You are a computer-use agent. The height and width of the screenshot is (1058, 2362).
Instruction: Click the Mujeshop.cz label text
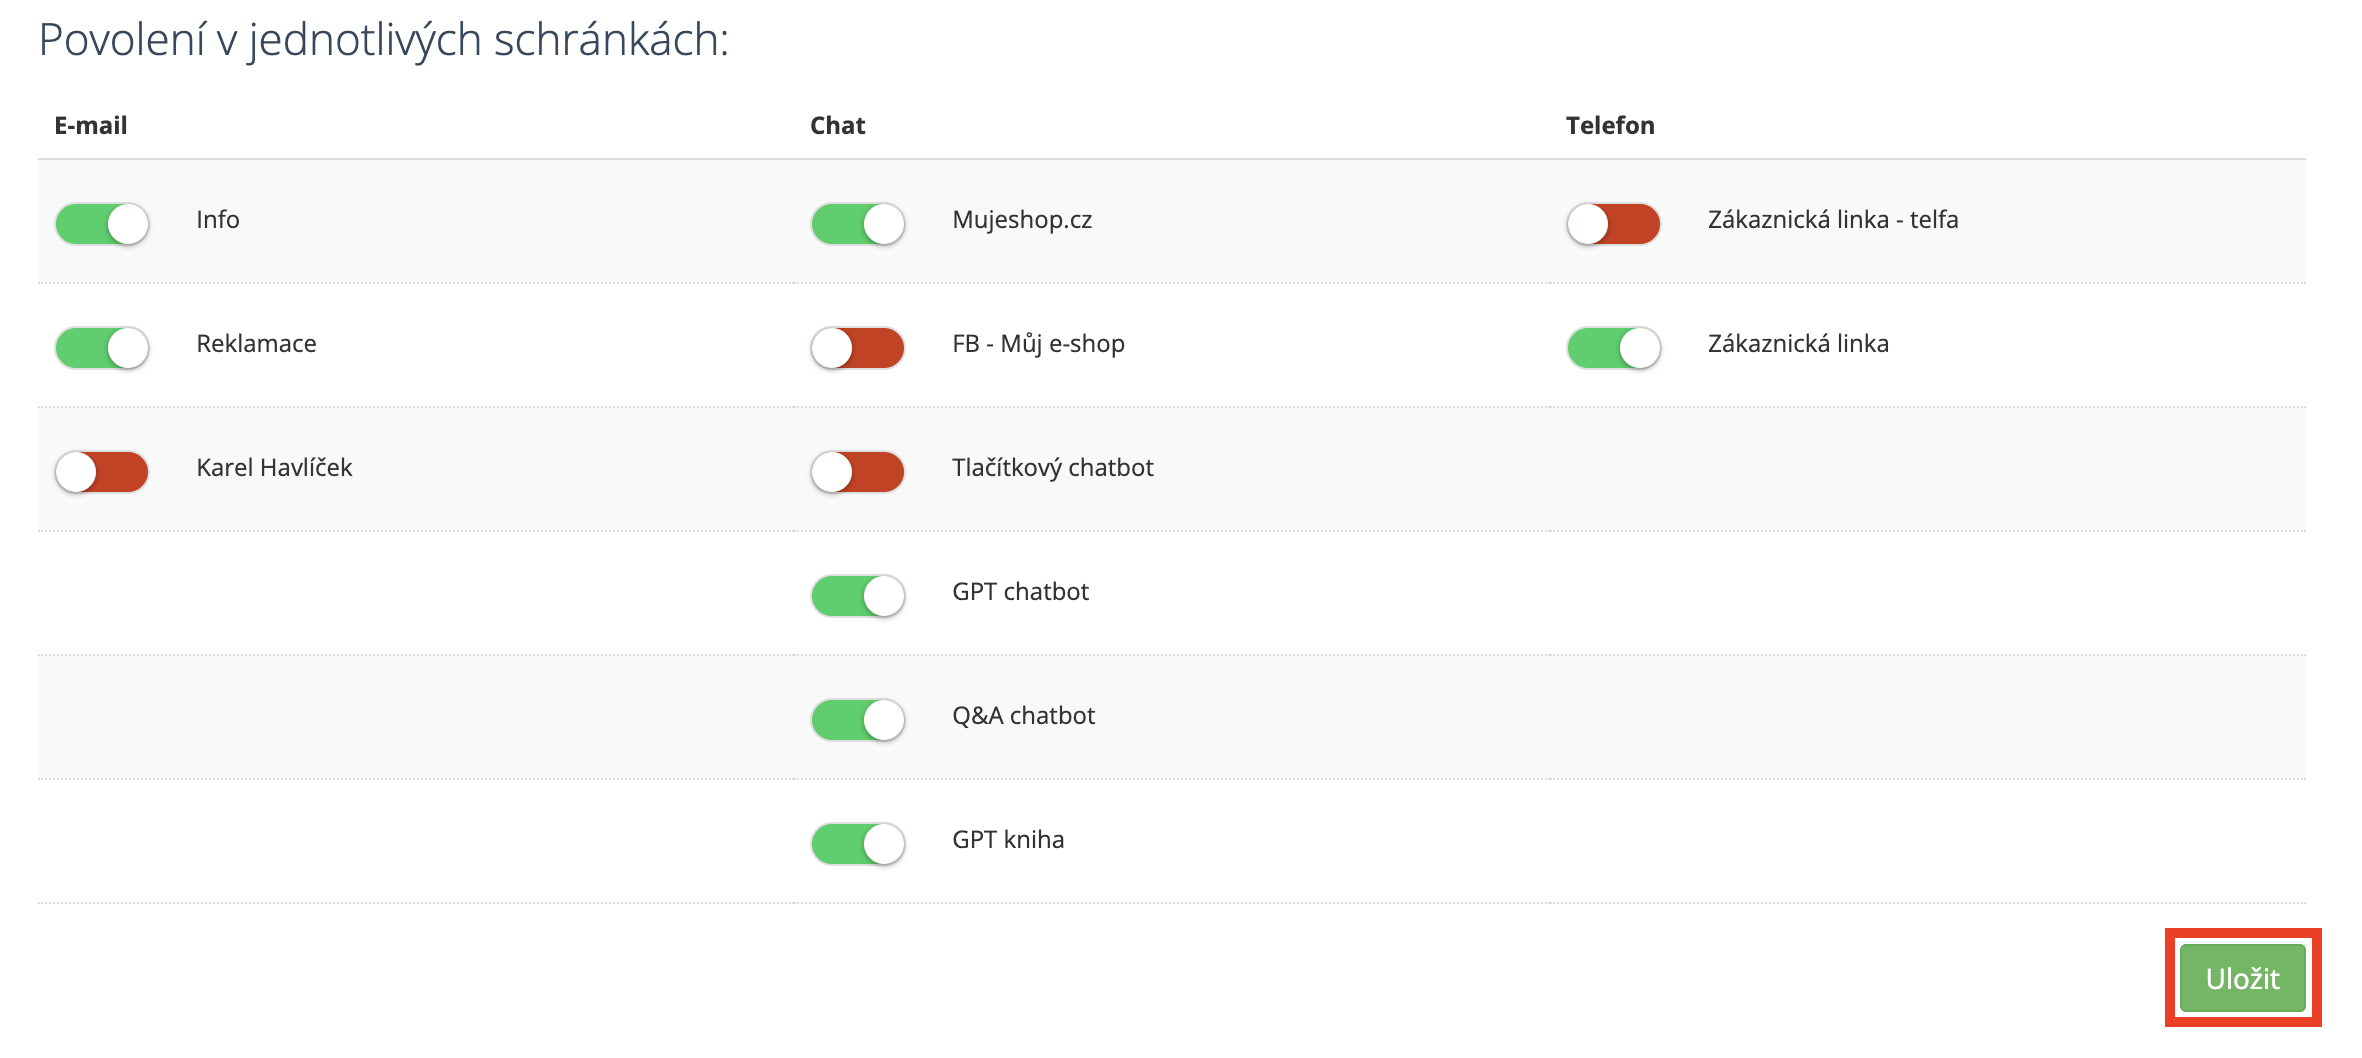point(1022,220)
